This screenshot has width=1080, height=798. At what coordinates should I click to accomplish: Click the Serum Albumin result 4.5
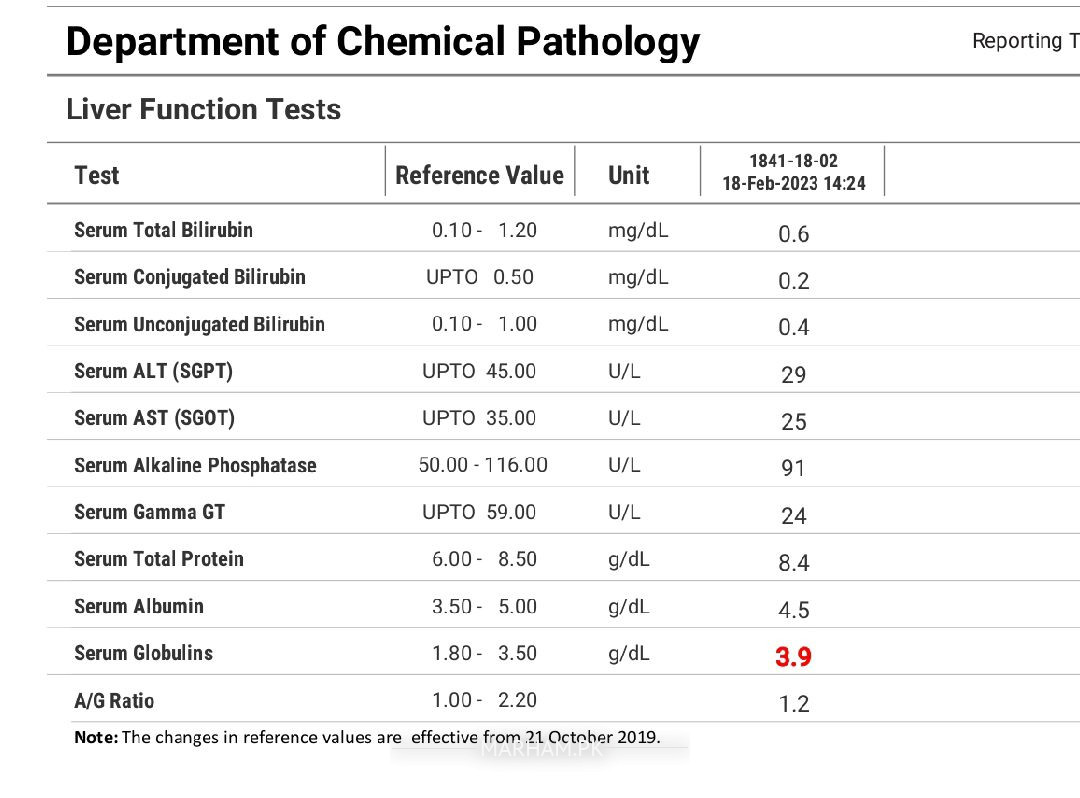click(x=793, y=609)
